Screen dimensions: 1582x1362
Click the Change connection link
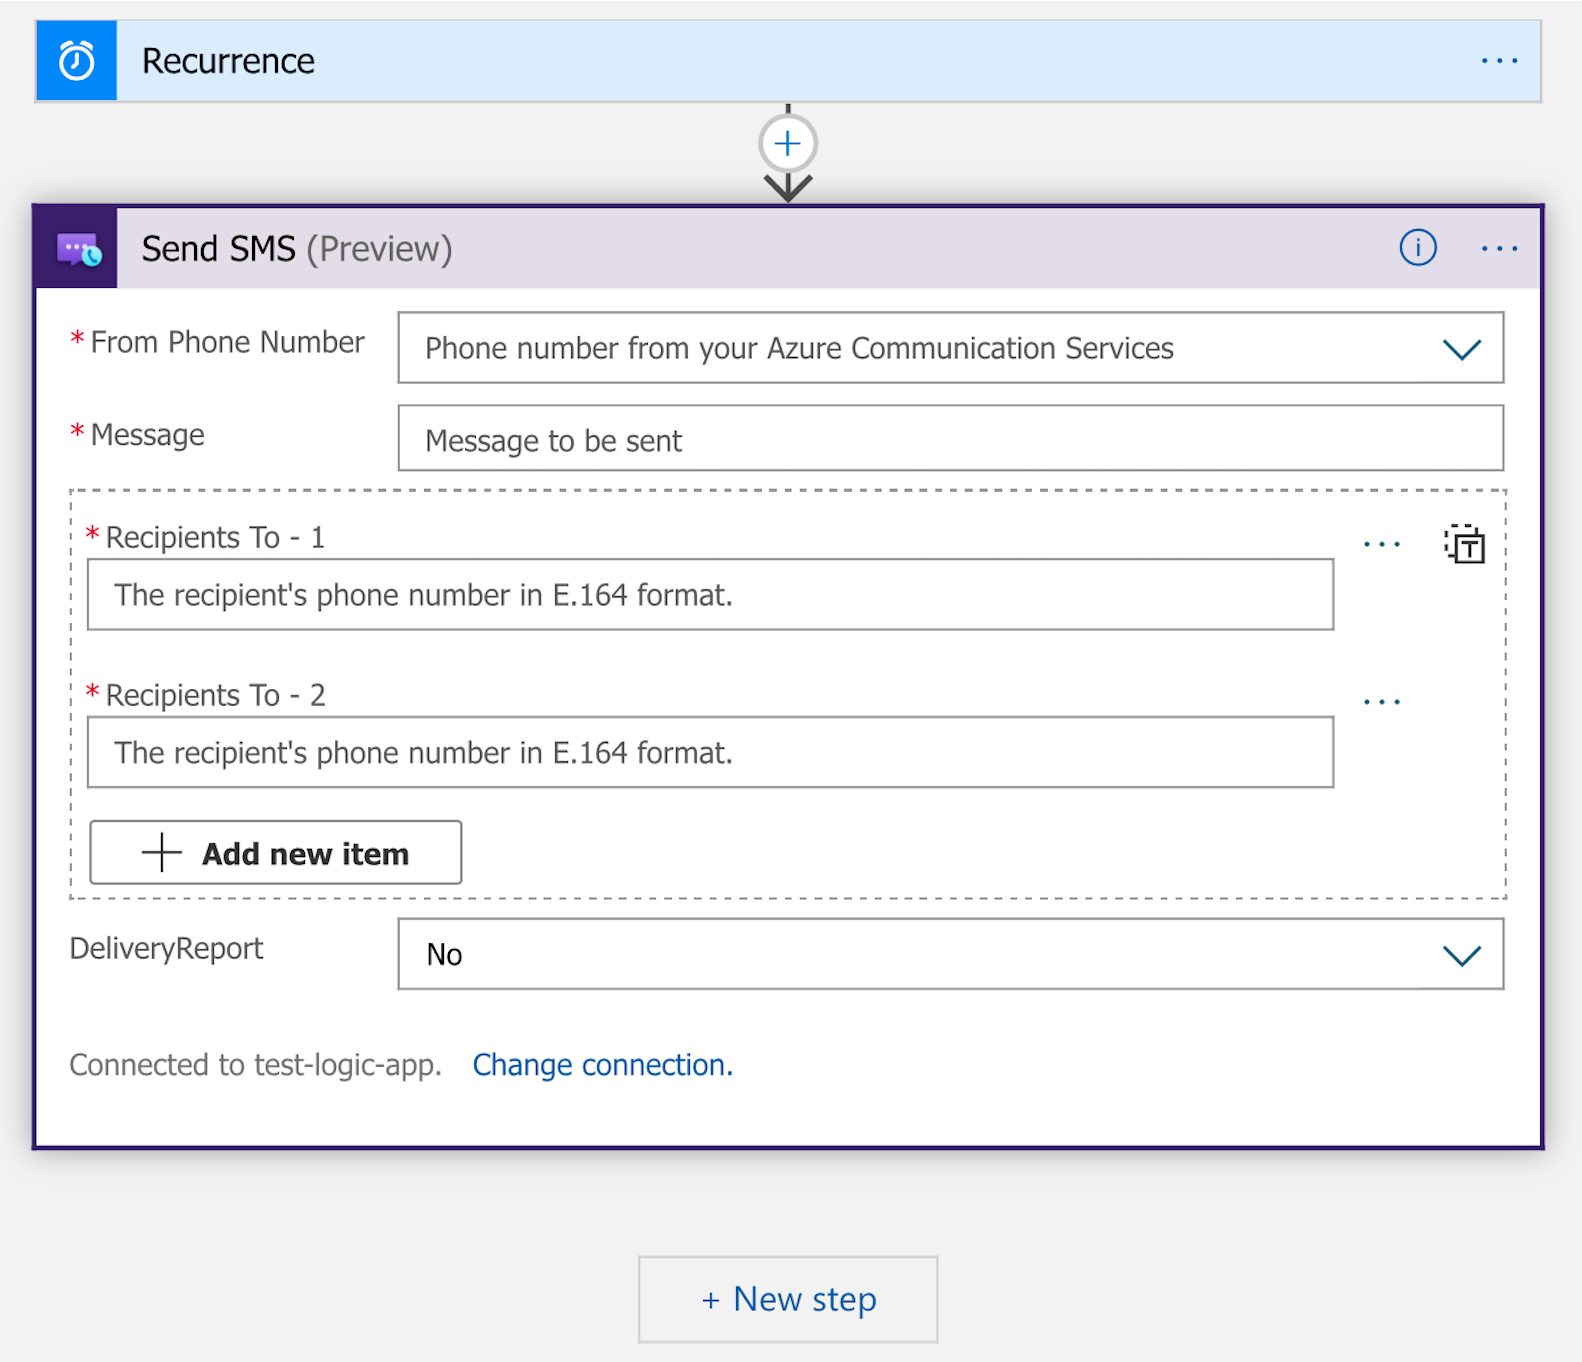602,1065
